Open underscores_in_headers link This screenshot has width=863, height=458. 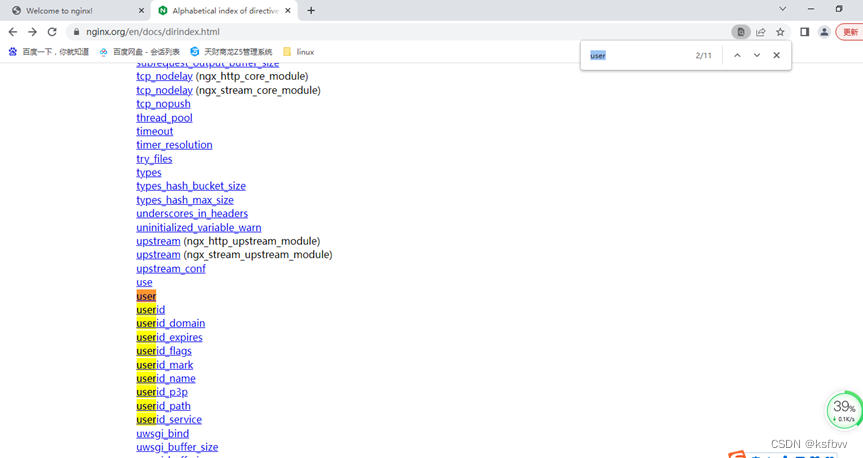pyautogui.click(x=192, y=214)
